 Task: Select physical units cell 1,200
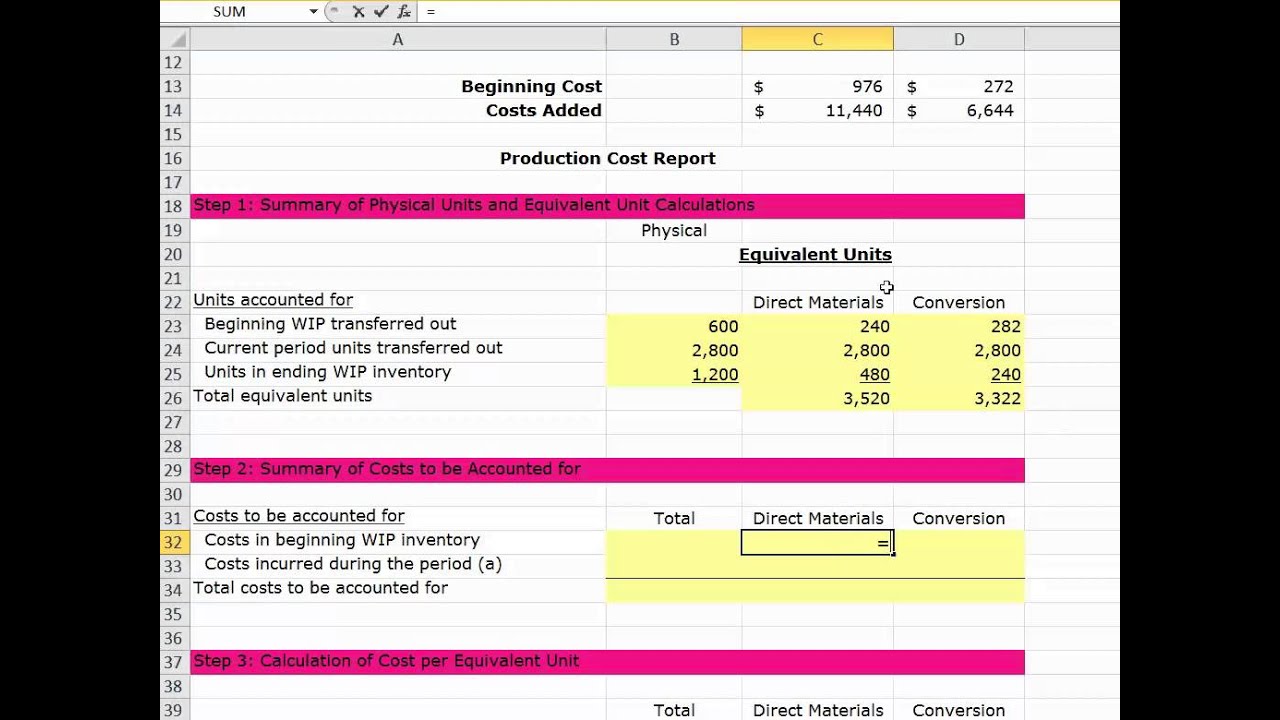[x=674, y=374]
